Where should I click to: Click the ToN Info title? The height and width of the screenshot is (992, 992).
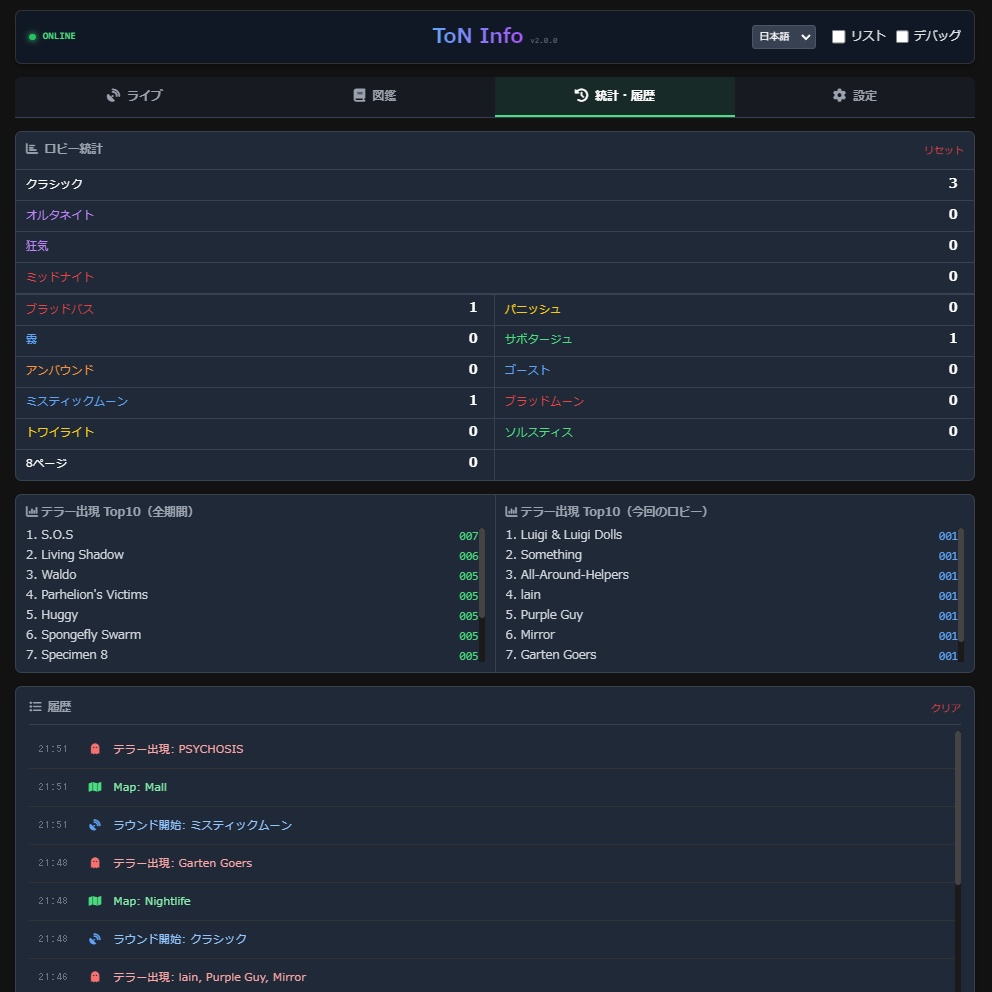[x=478, y=36]
